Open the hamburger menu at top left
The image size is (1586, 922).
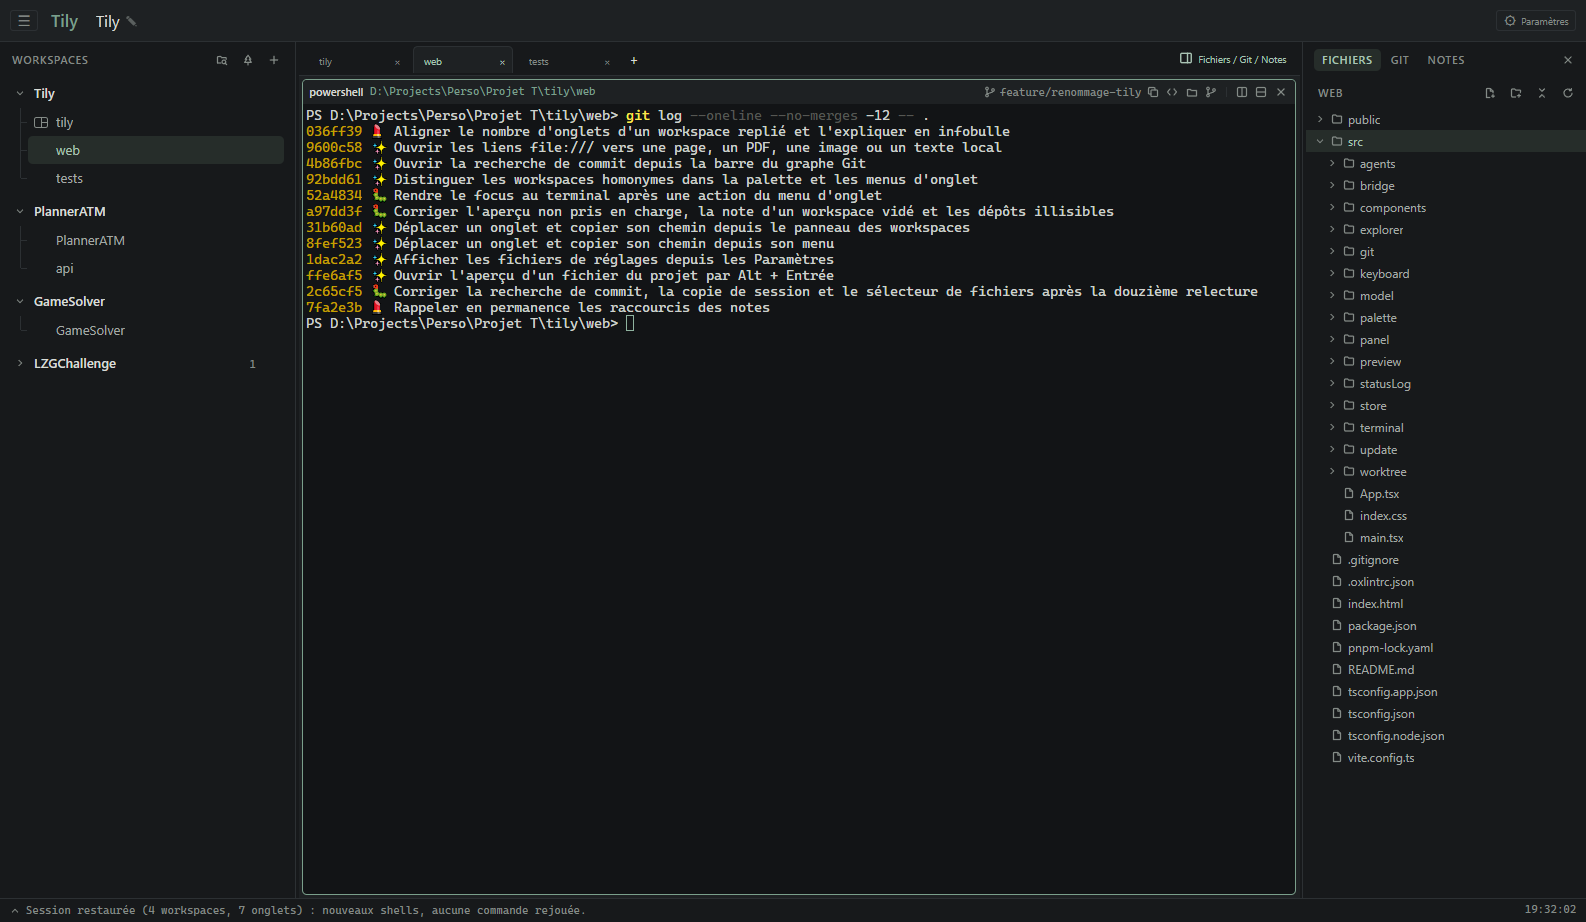click(x=24, y=20)
